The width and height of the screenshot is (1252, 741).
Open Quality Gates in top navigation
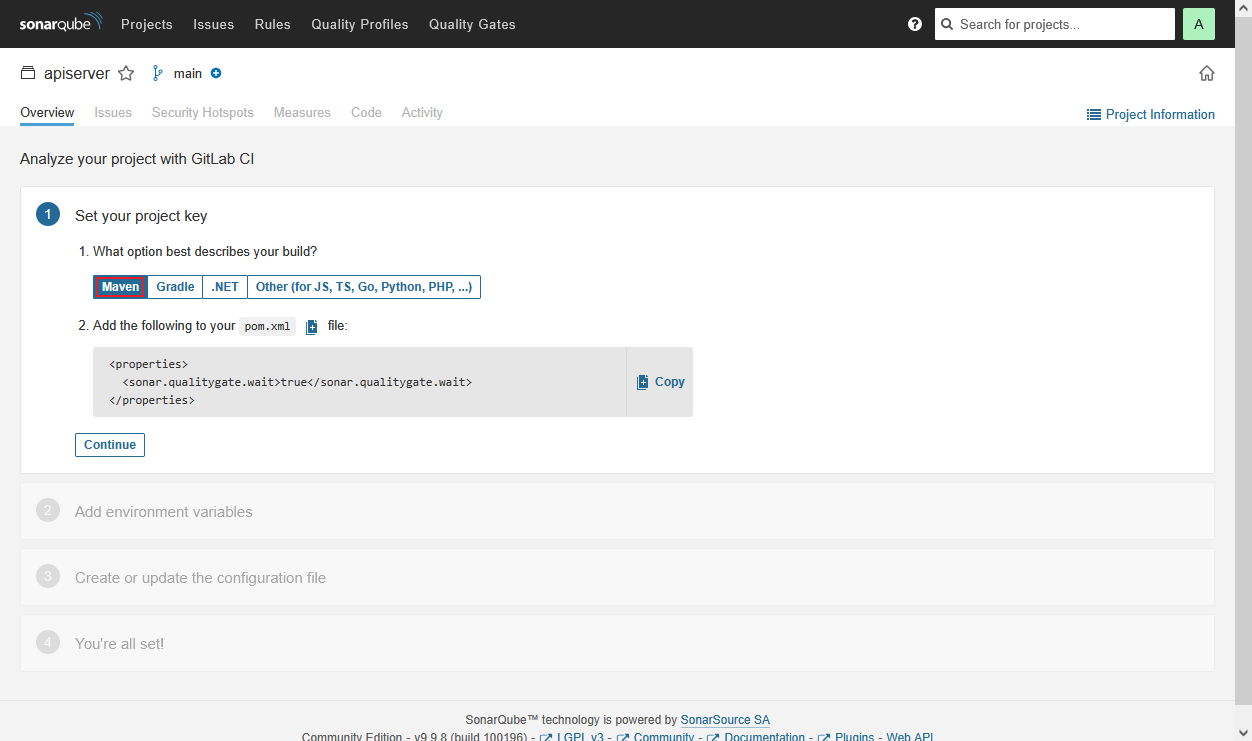point(472,24)
